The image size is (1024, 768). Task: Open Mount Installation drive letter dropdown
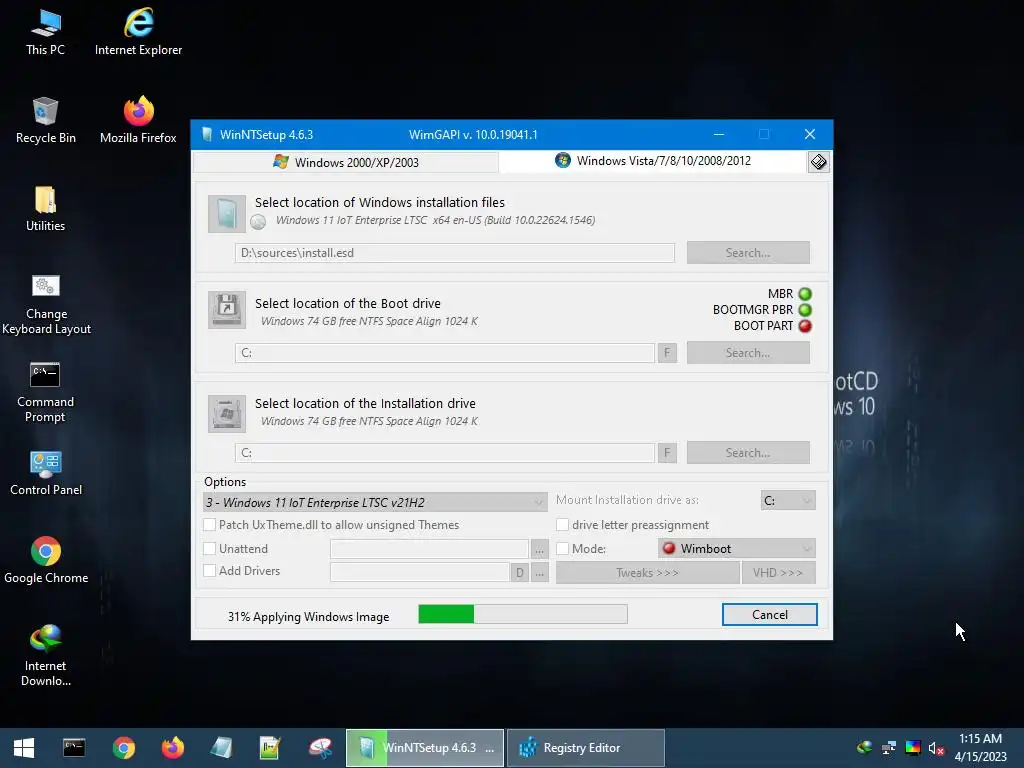788,500
